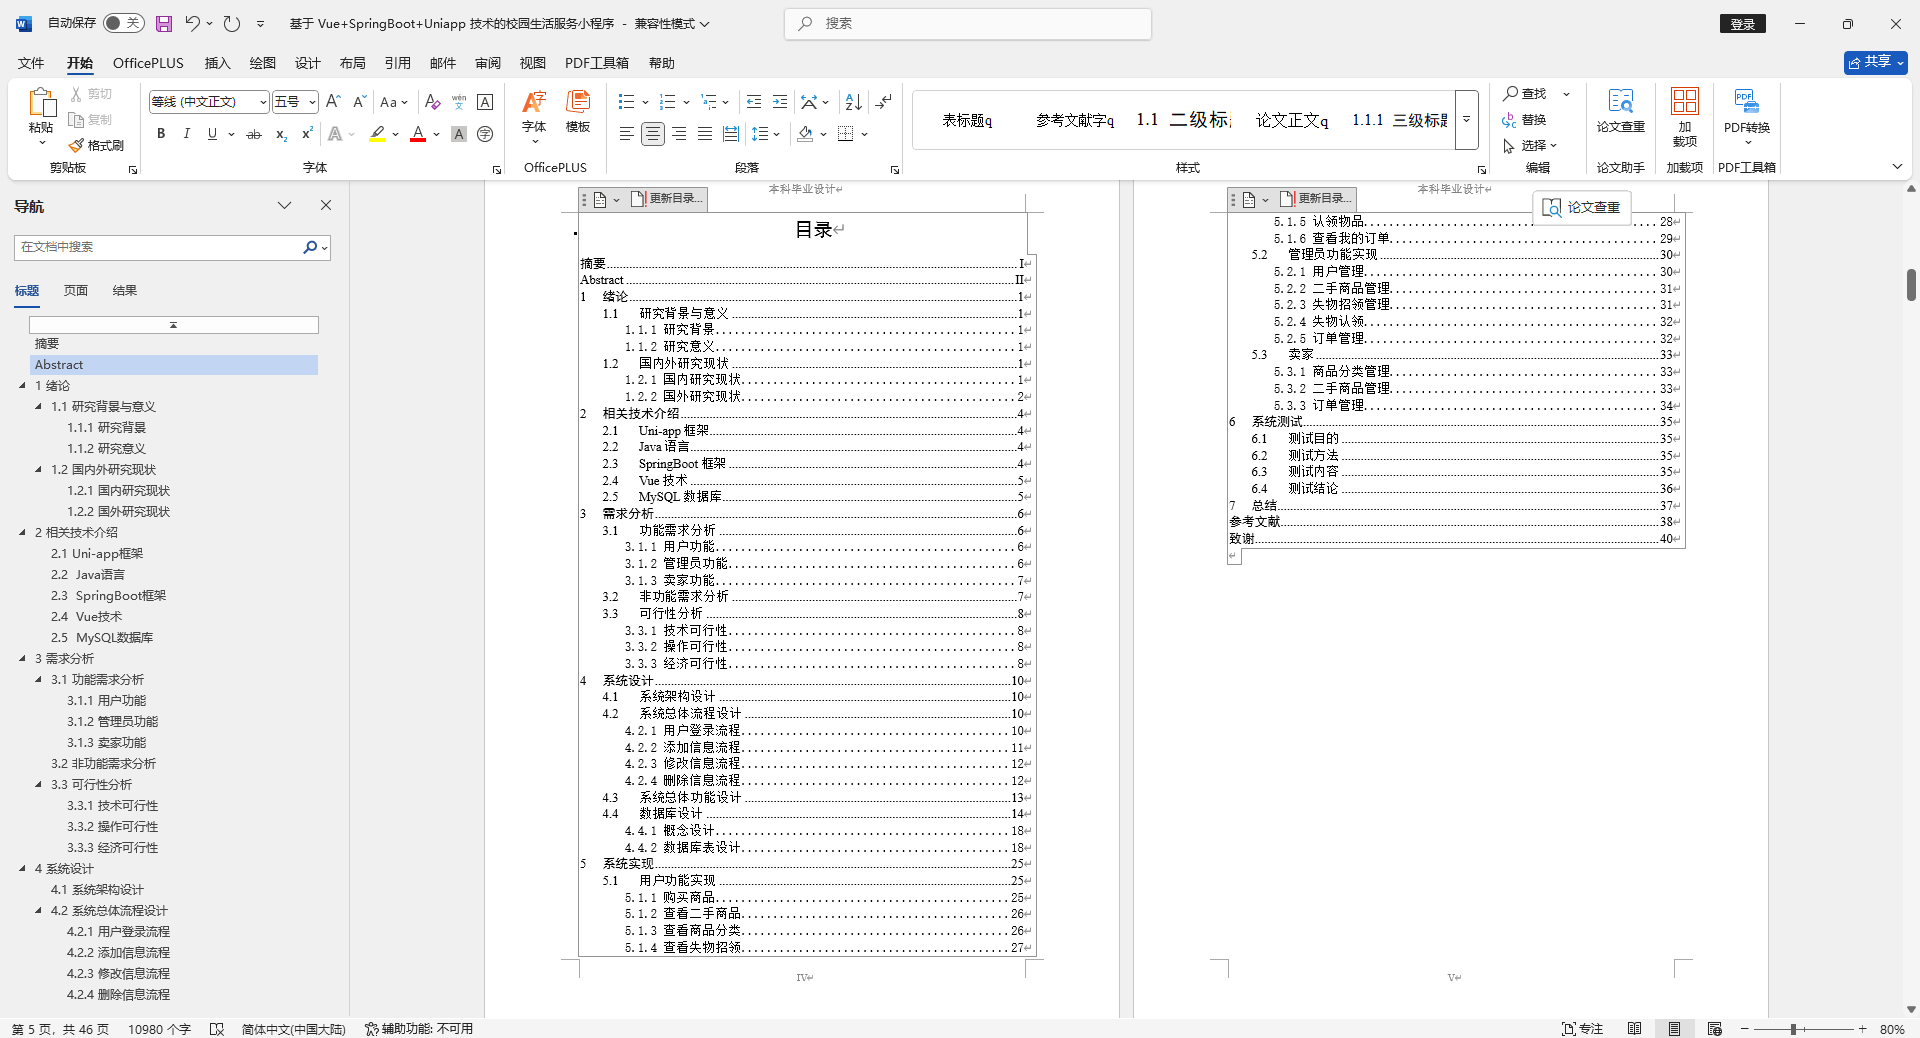The width and height of the screenshot is (1920, 1038).
Task: Click the Undo icon in quick access toolbar
Action: click(192, 23)
